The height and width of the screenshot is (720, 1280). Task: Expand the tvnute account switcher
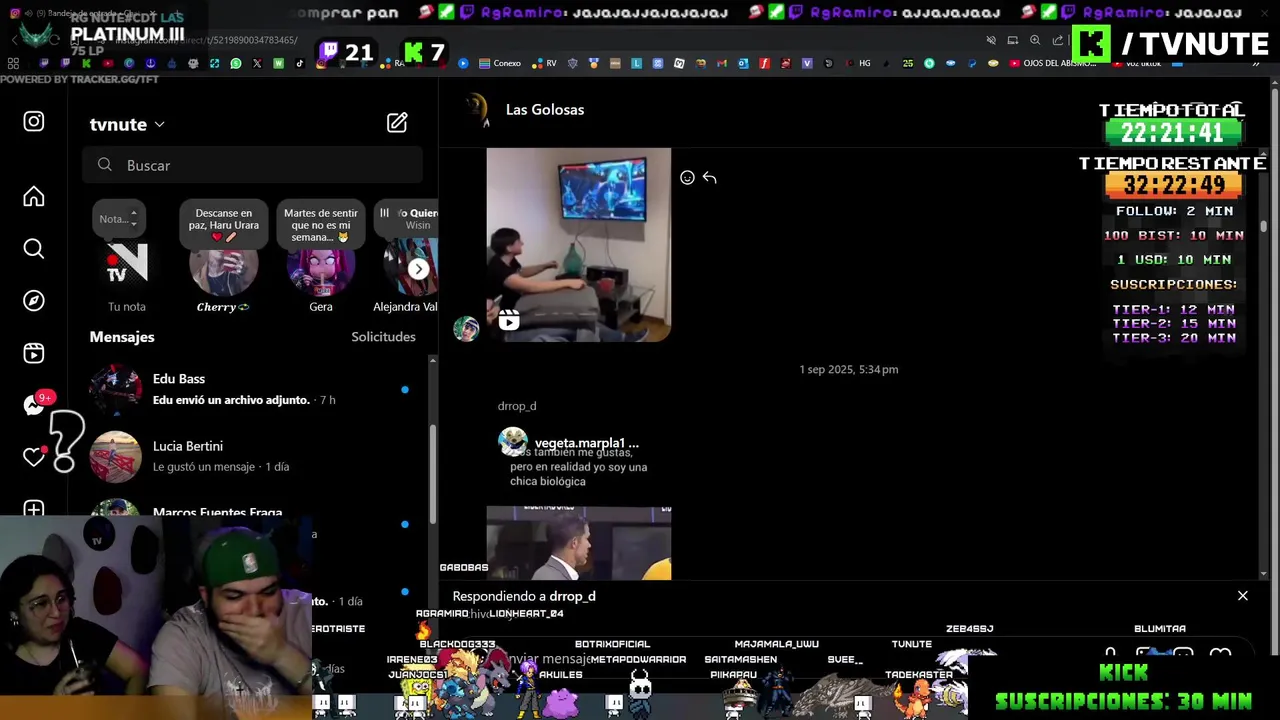(x=127, y=124)
